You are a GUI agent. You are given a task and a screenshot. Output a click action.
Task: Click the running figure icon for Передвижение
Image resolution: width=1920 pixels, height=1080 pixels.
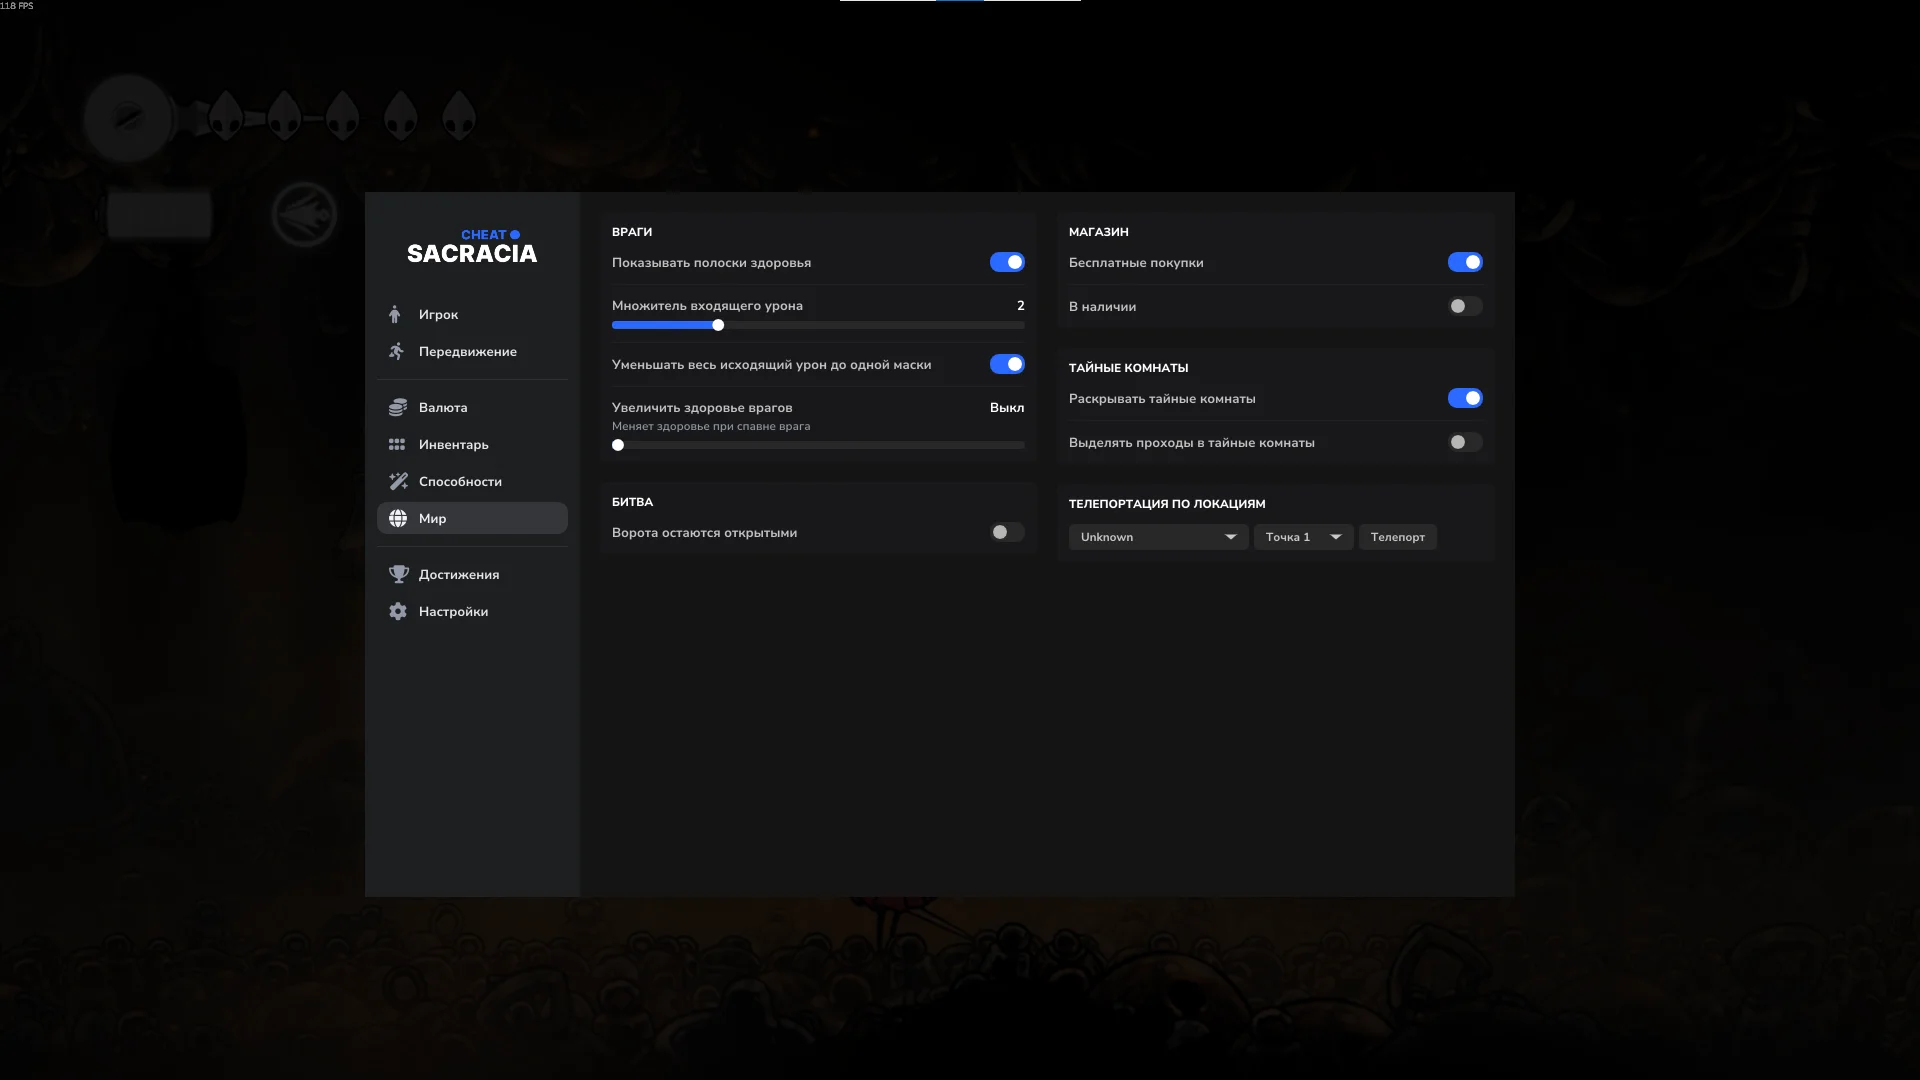tap(397, 351)
